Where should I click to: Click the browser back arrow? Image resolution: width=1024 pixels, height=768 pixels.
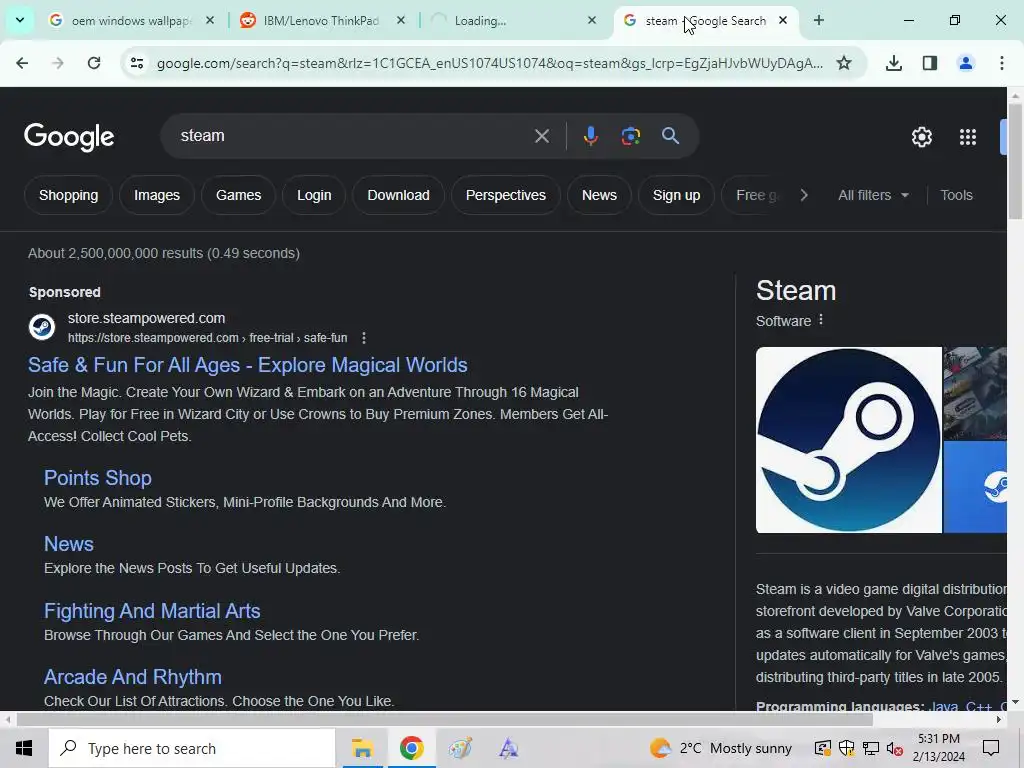pos(22,63)
